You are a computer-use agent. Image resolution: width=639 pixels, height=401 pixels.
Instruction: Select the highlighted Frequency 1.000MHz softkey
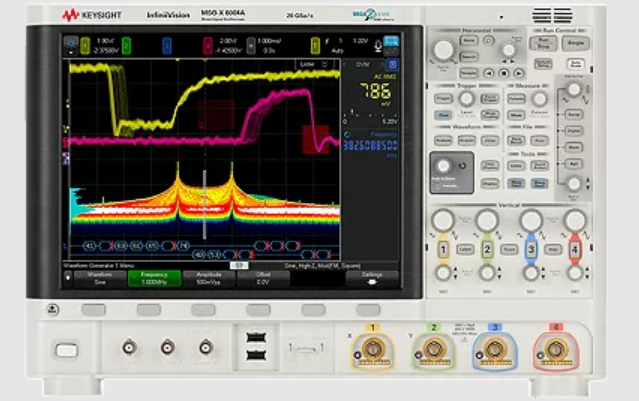click(154, 278)
